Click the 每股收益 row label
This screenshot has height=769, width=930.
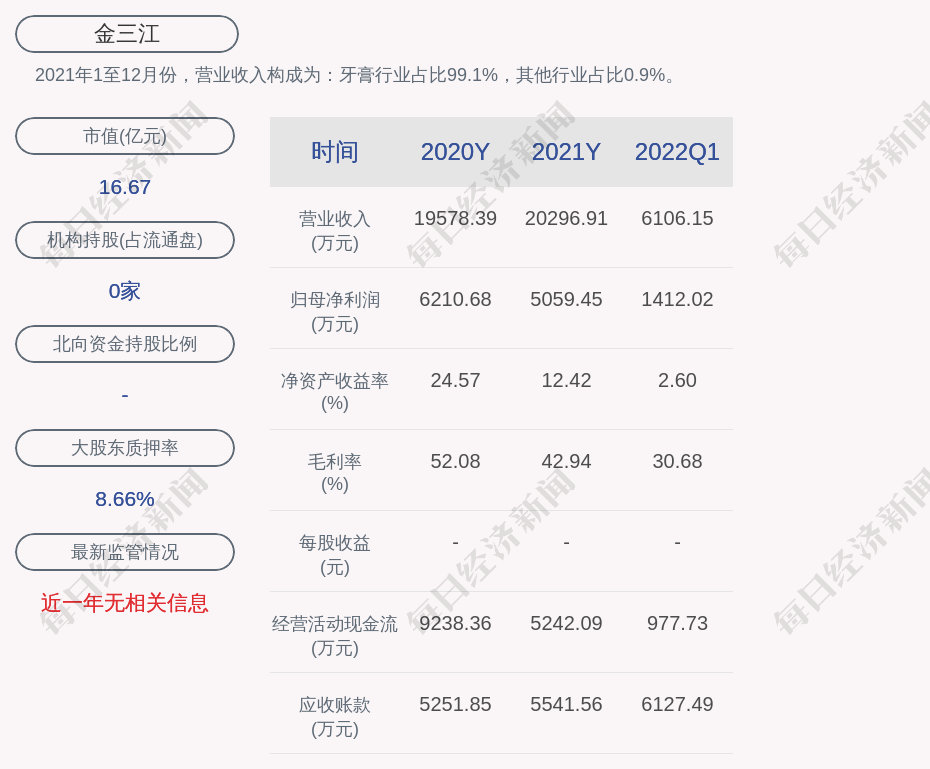(x=335, y=555)
